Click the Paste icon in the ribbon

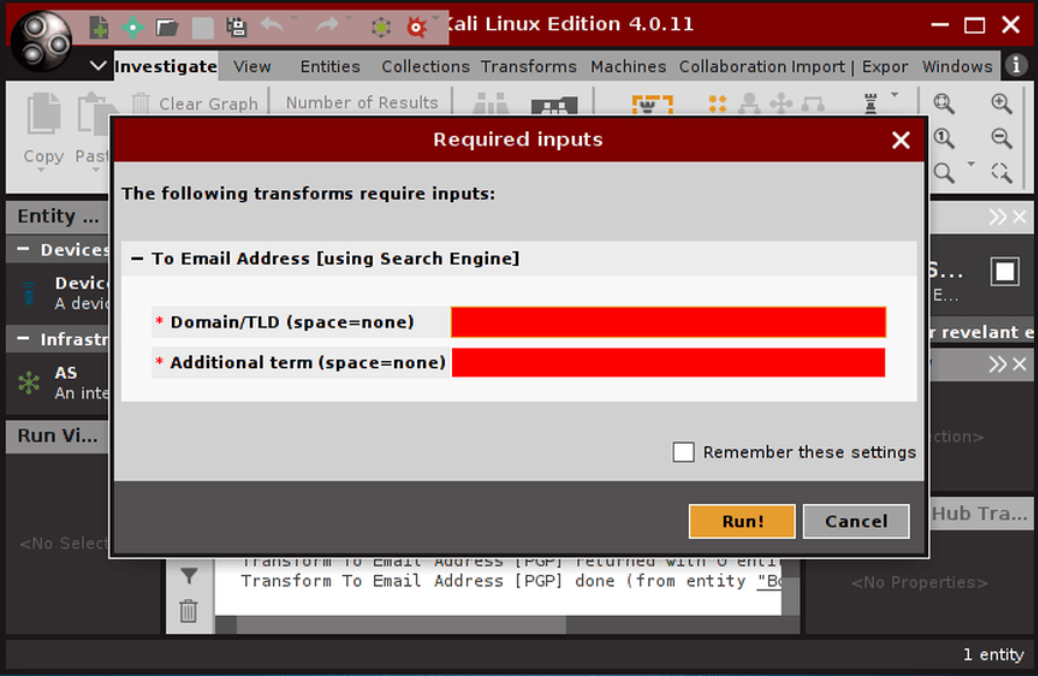(x=93, y=115)
